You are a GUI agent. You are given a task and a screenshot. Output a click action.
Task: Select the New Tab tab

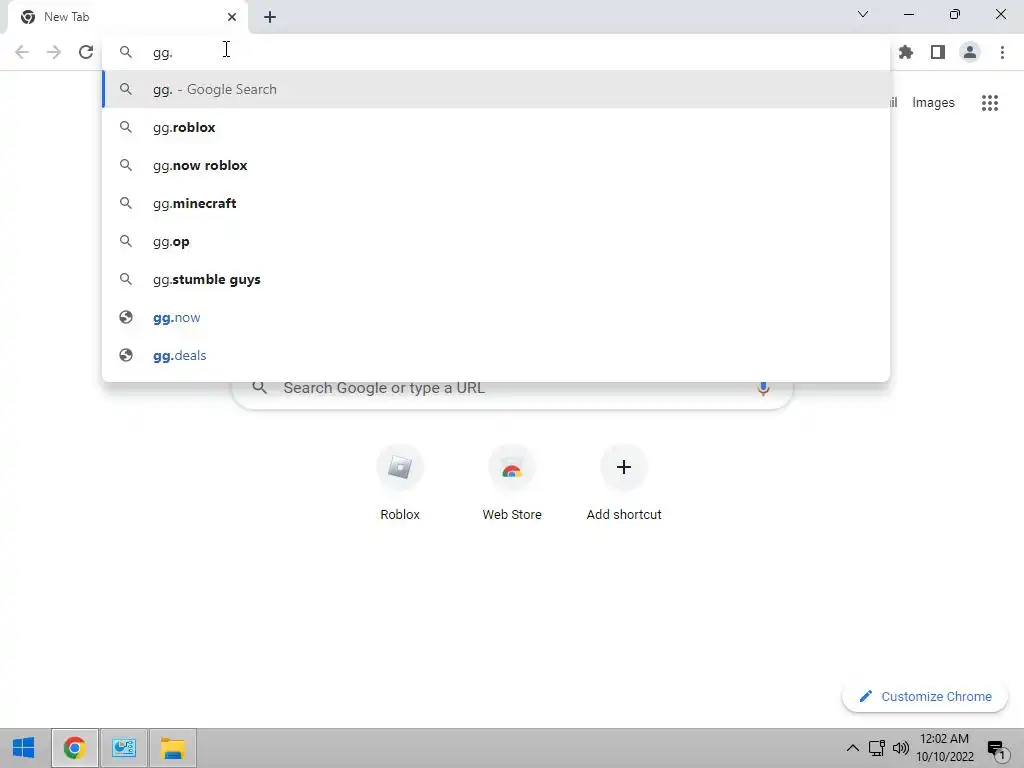point(128,17)
